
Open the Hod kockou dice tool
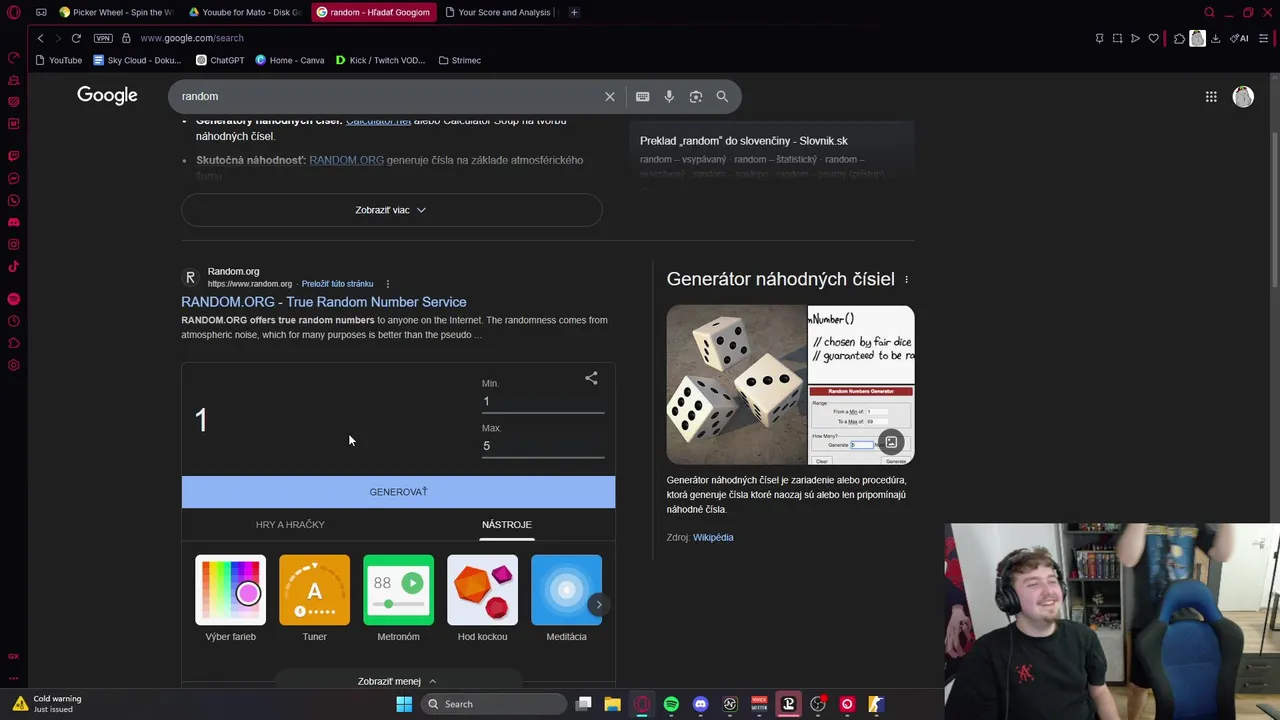[482, 599]
